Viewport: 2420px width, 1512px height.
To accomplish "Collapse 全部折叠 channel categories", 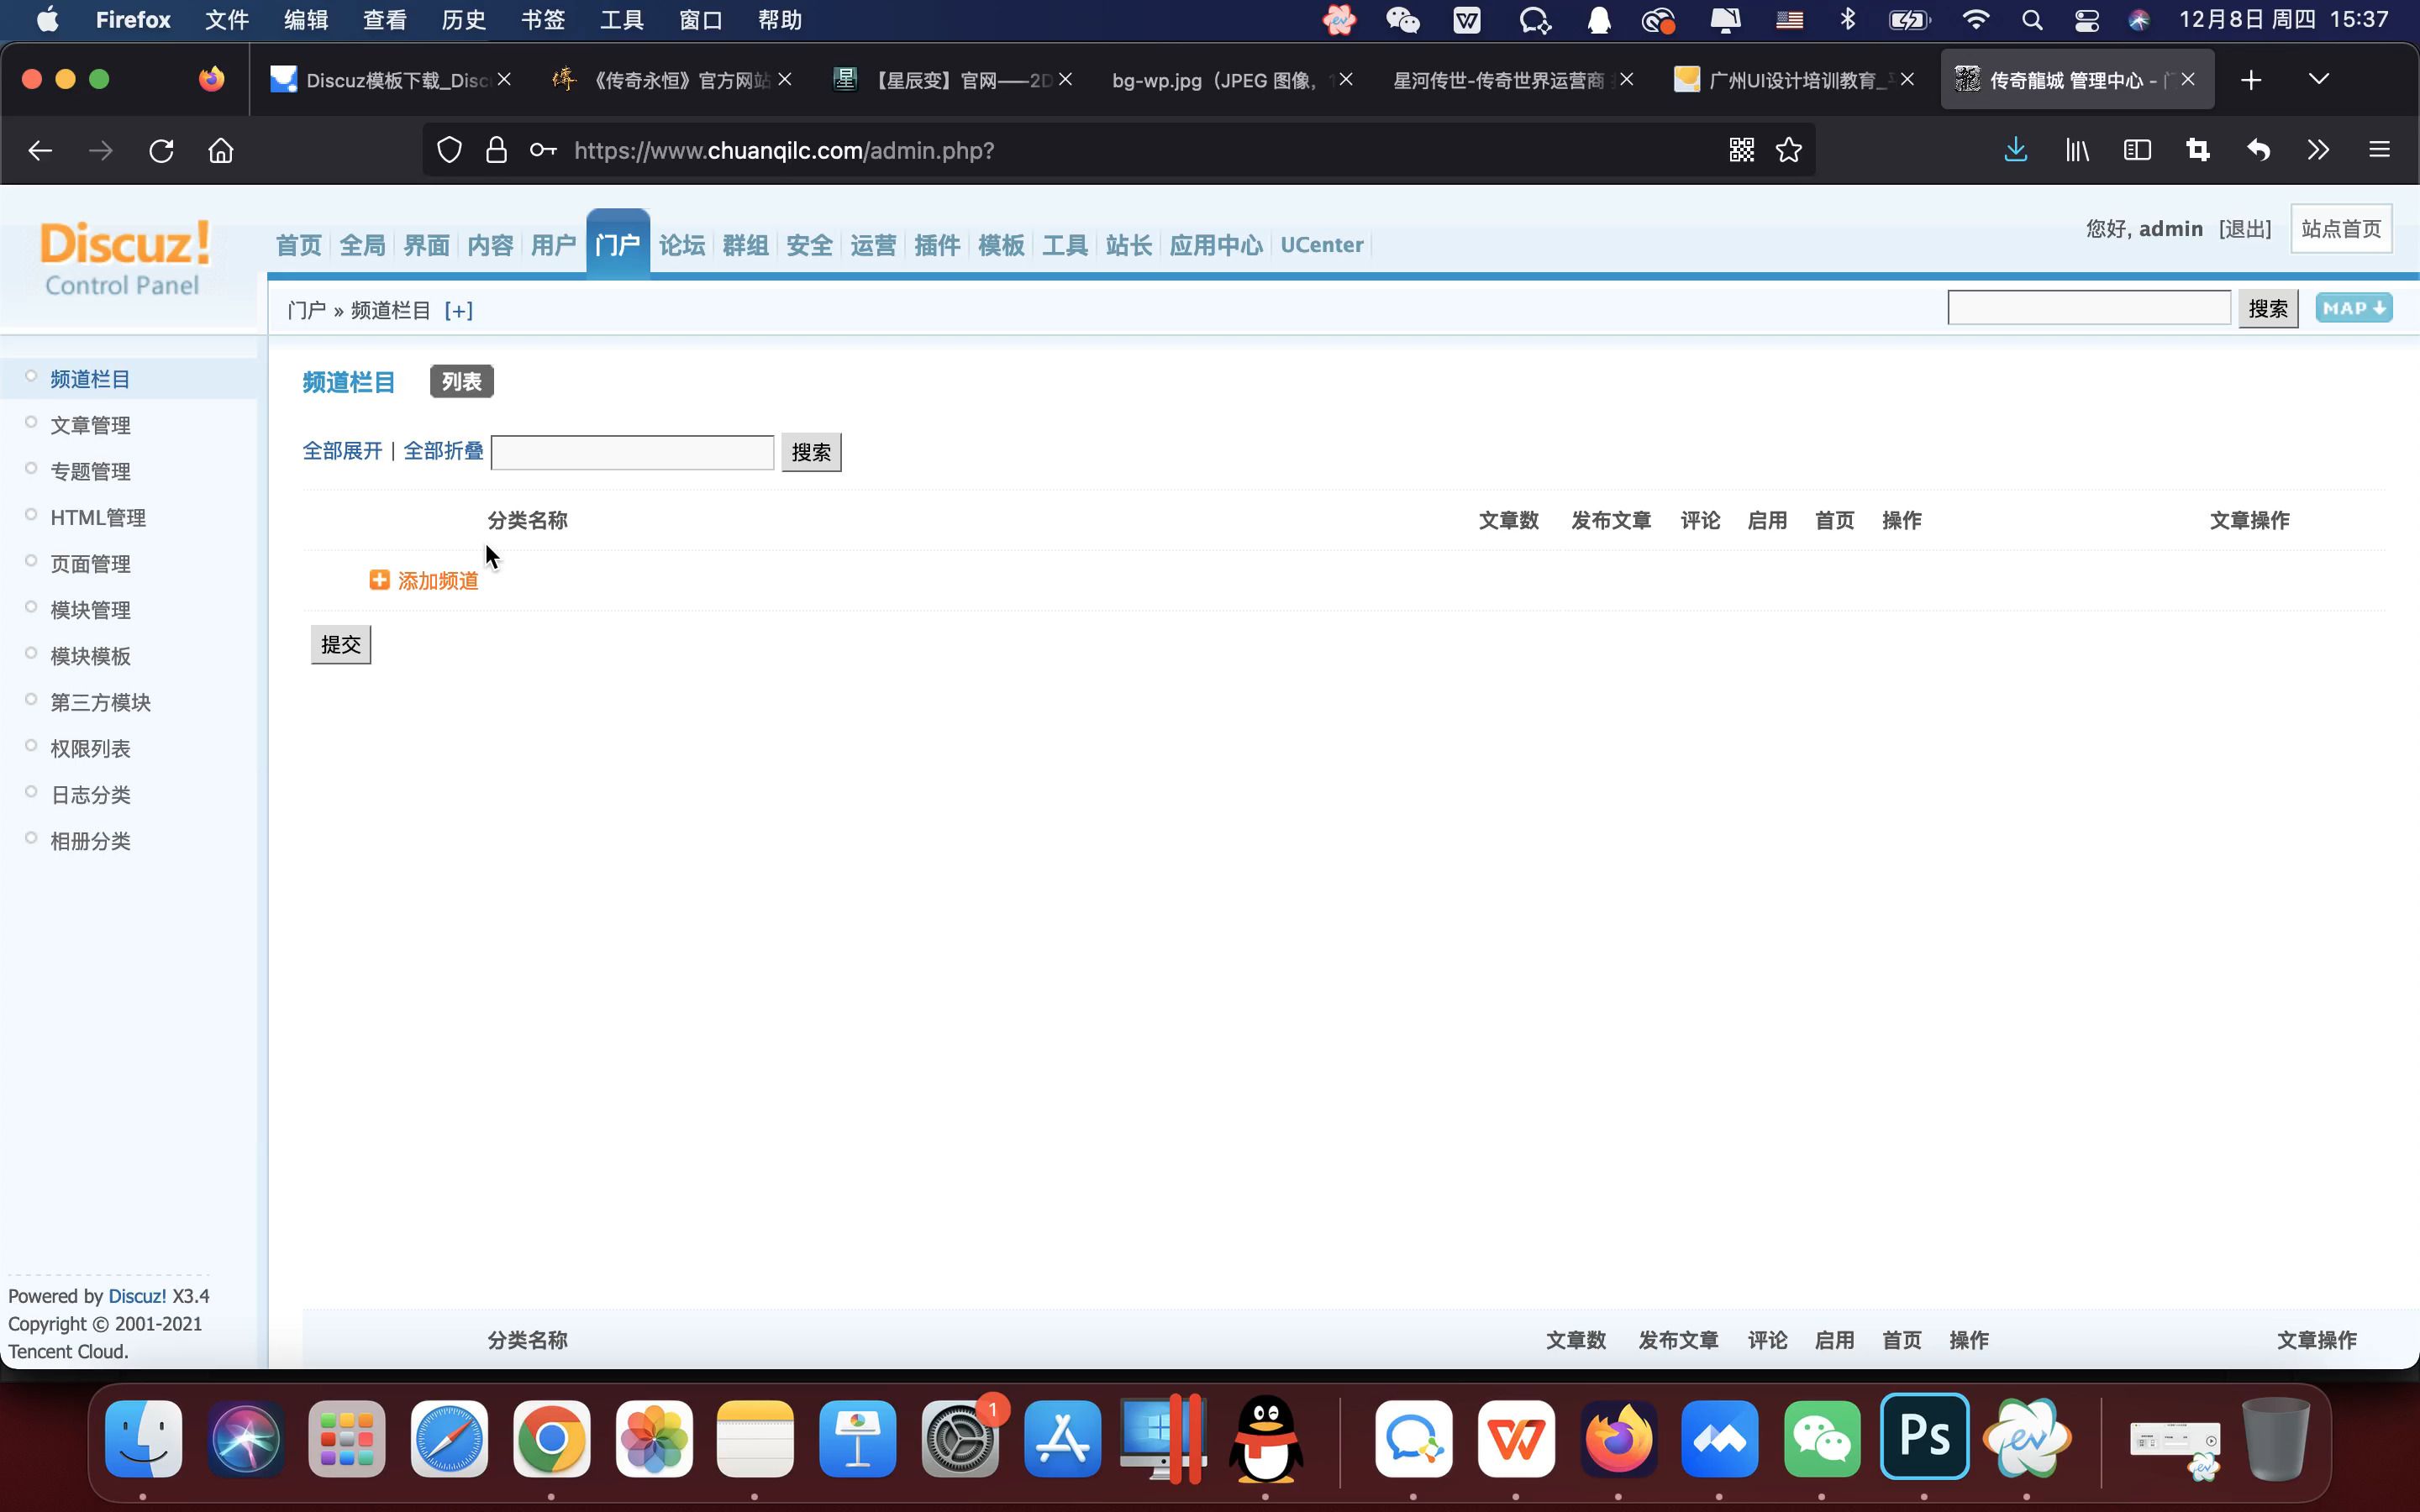I will coord(443,451).
